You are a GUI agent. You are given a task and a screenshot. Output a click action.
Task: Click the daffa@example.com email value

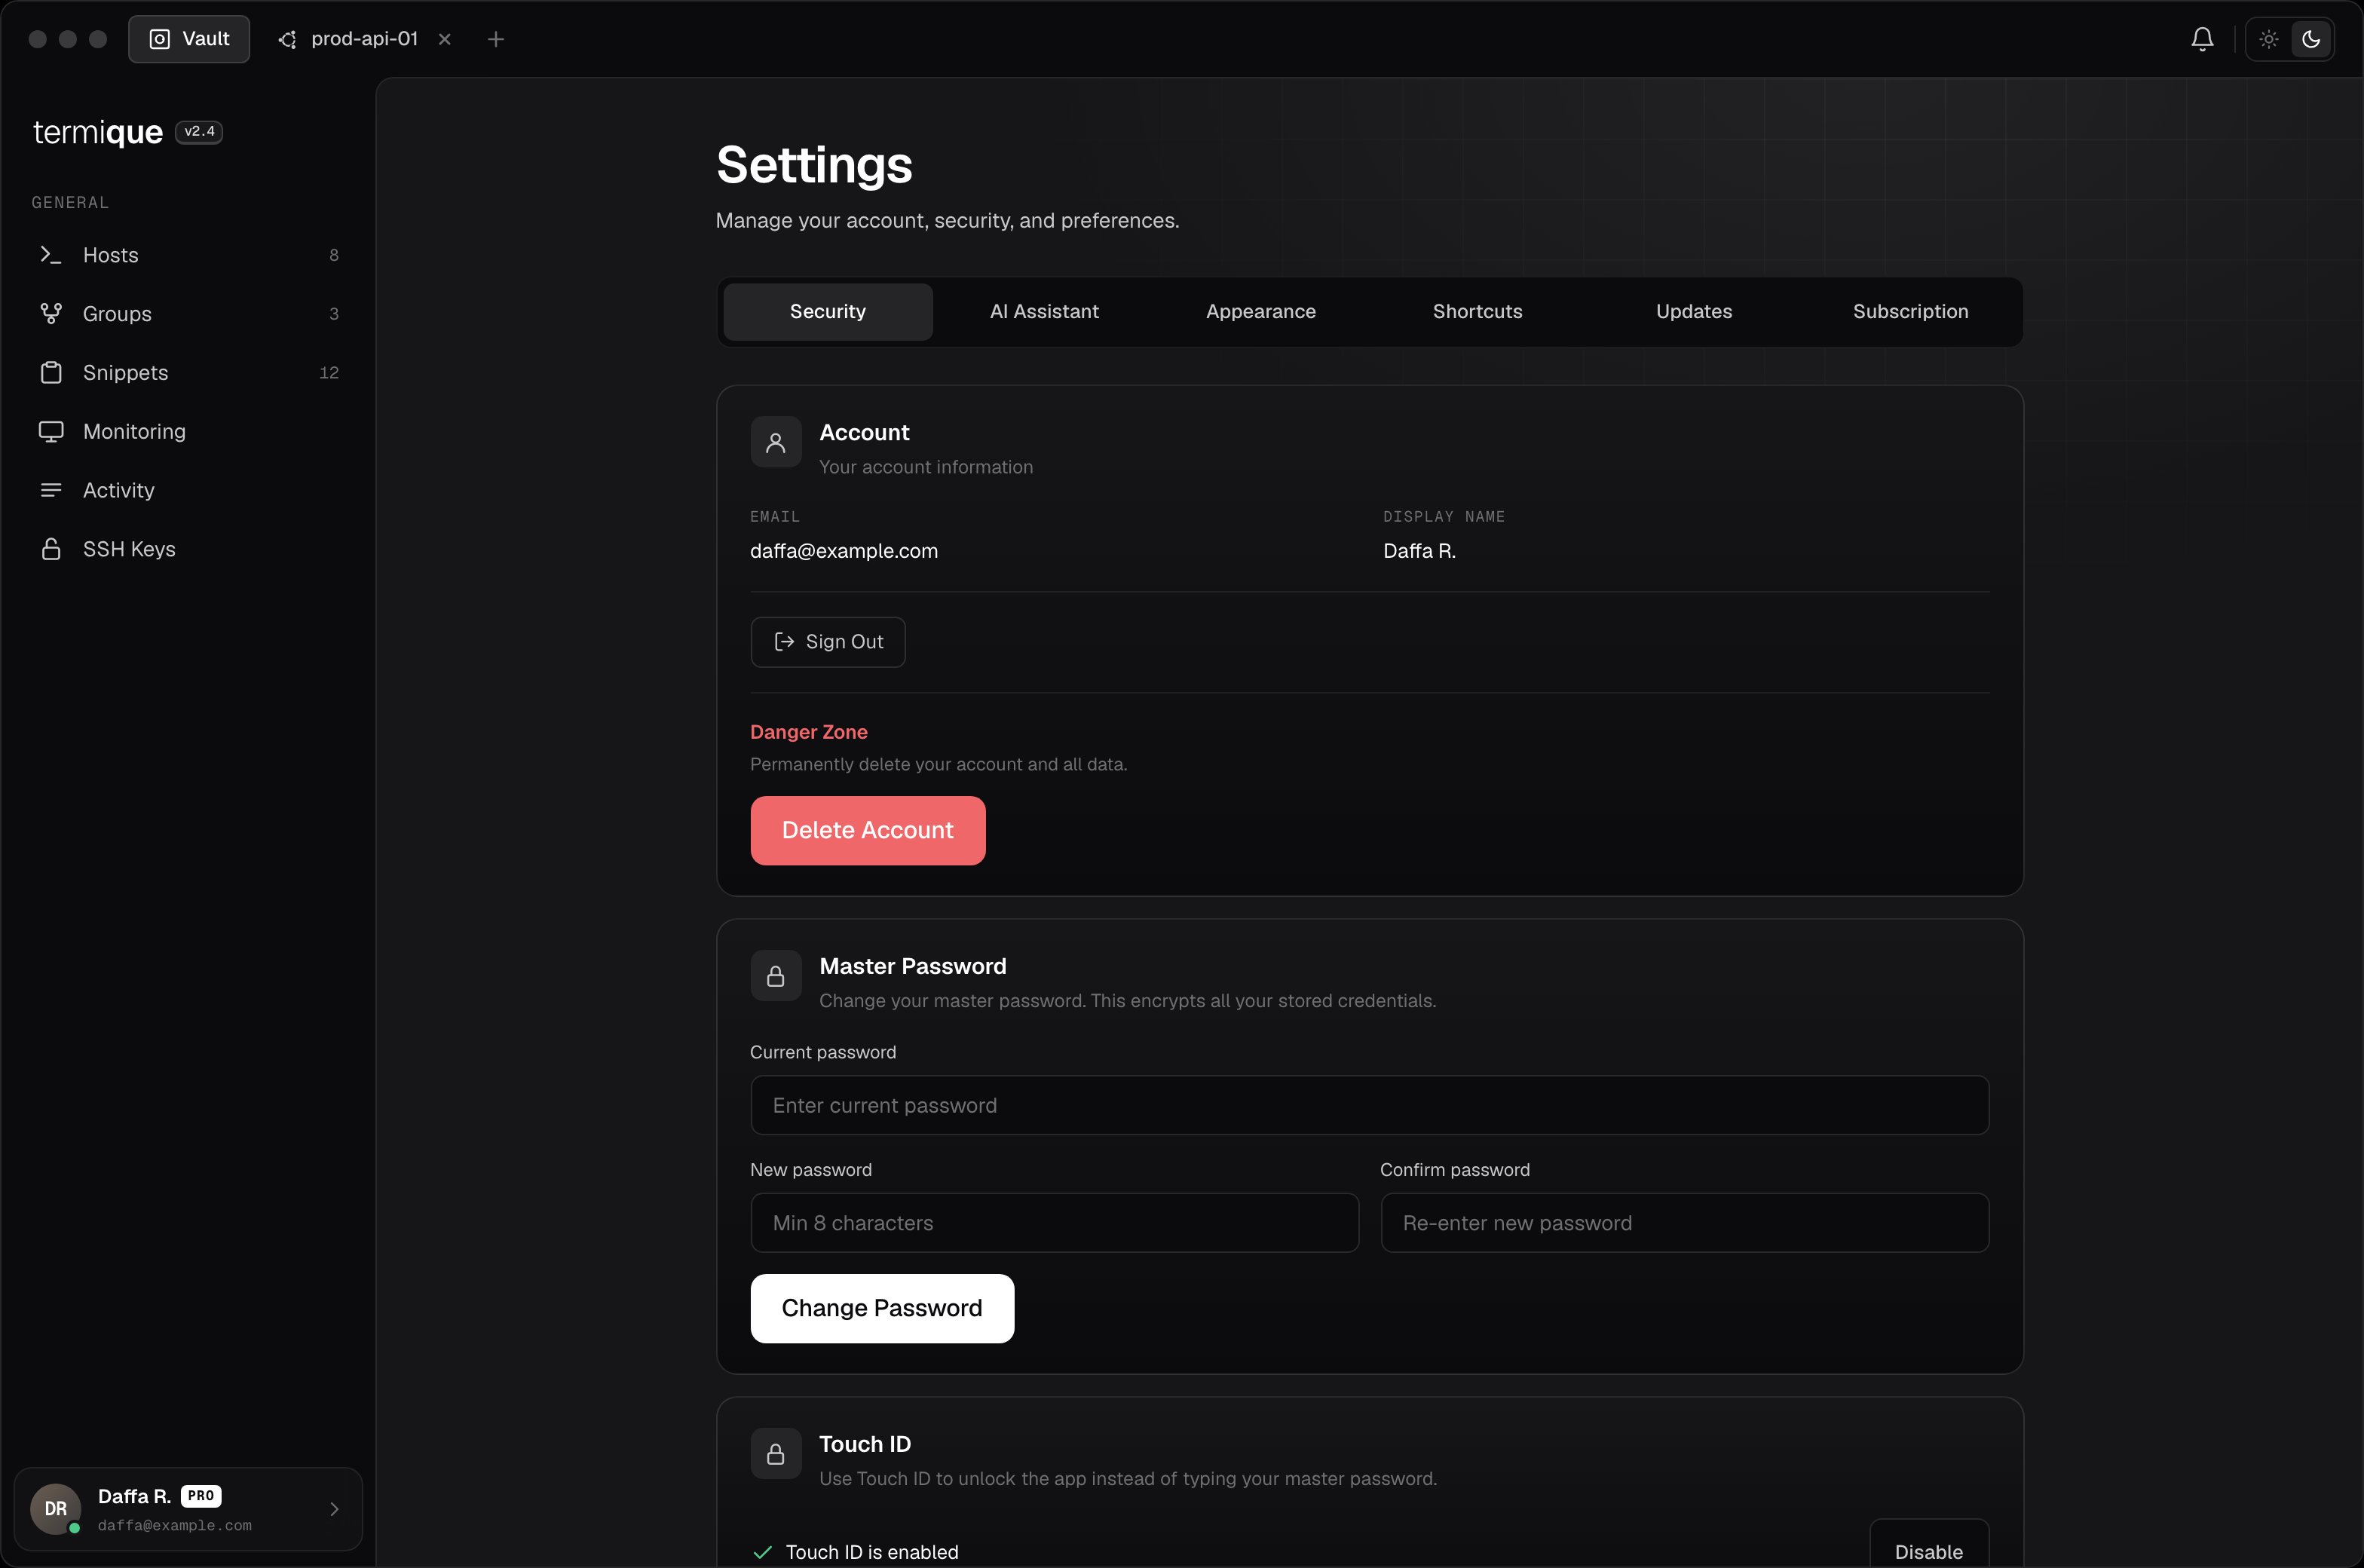click(x=844, y=551)
